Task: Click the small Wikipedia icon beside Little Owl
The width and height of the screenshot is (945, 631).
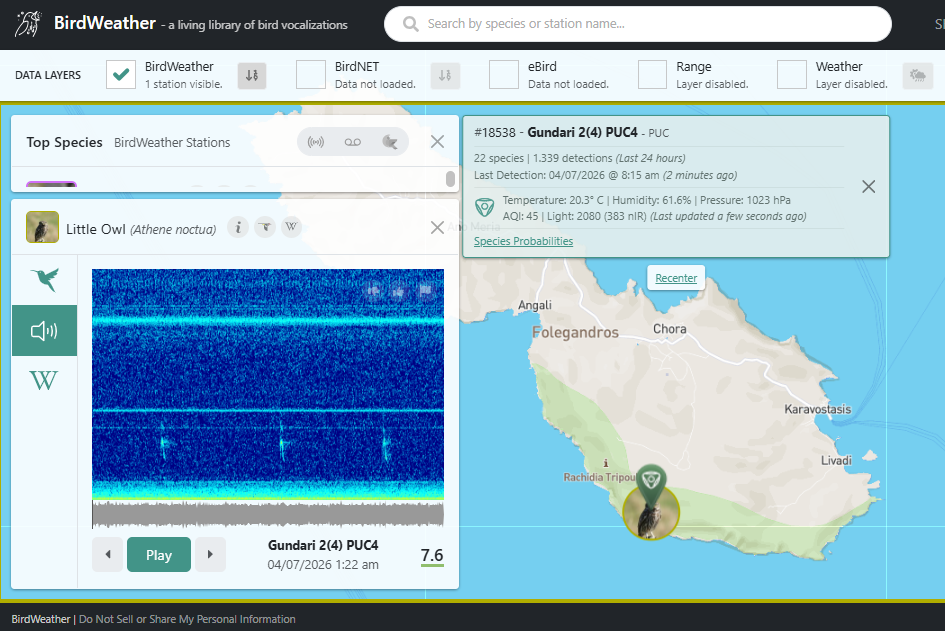Action: (x=291, y=227)
